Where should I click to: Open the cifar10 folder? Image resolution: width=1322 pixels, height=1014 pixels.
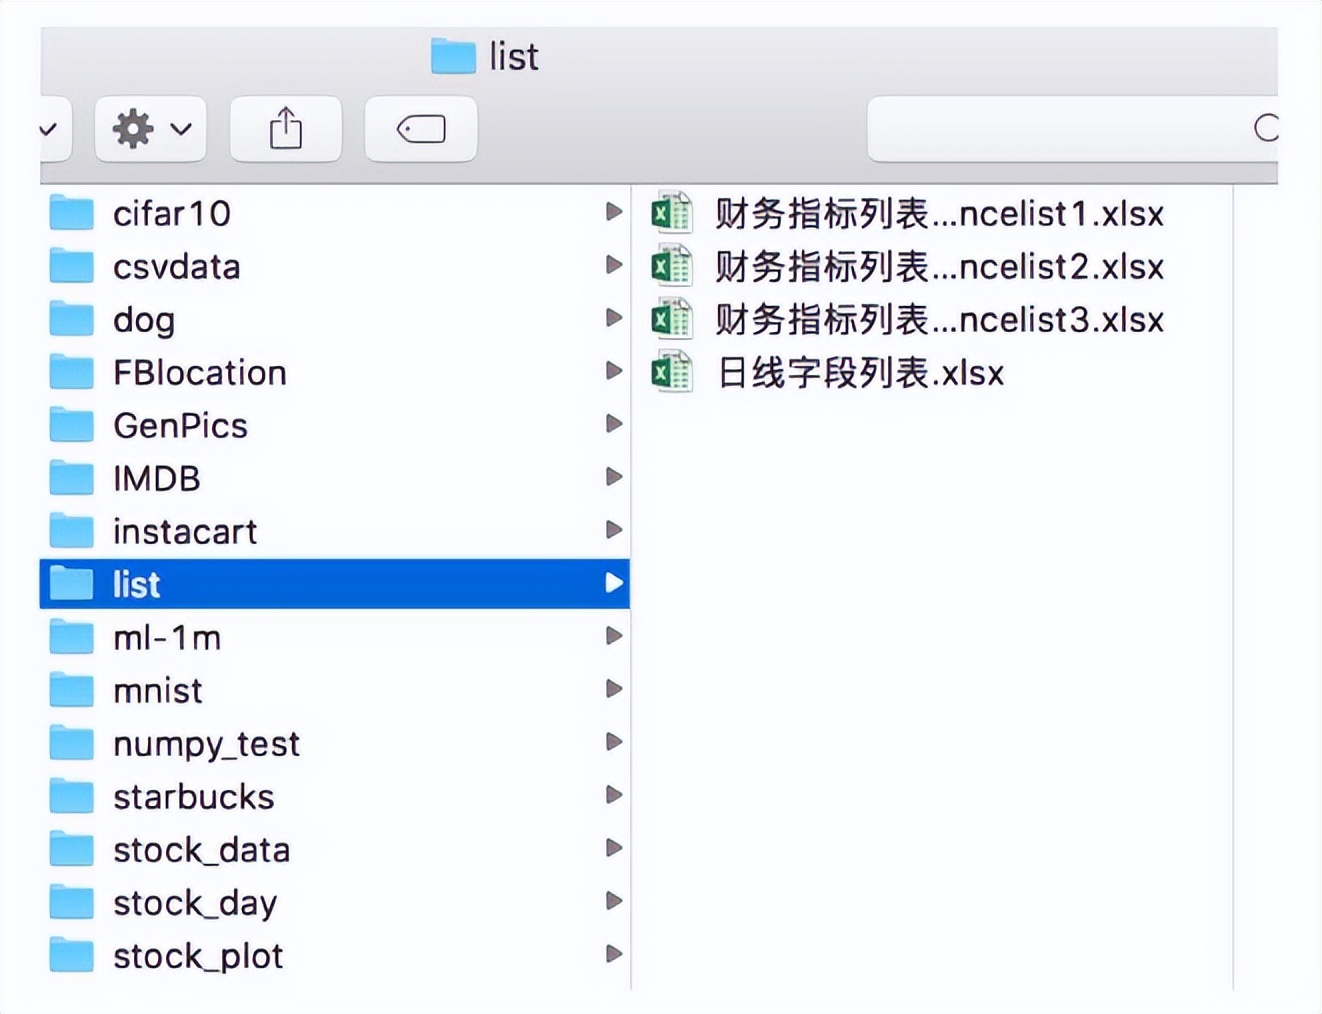click(172, 213)
